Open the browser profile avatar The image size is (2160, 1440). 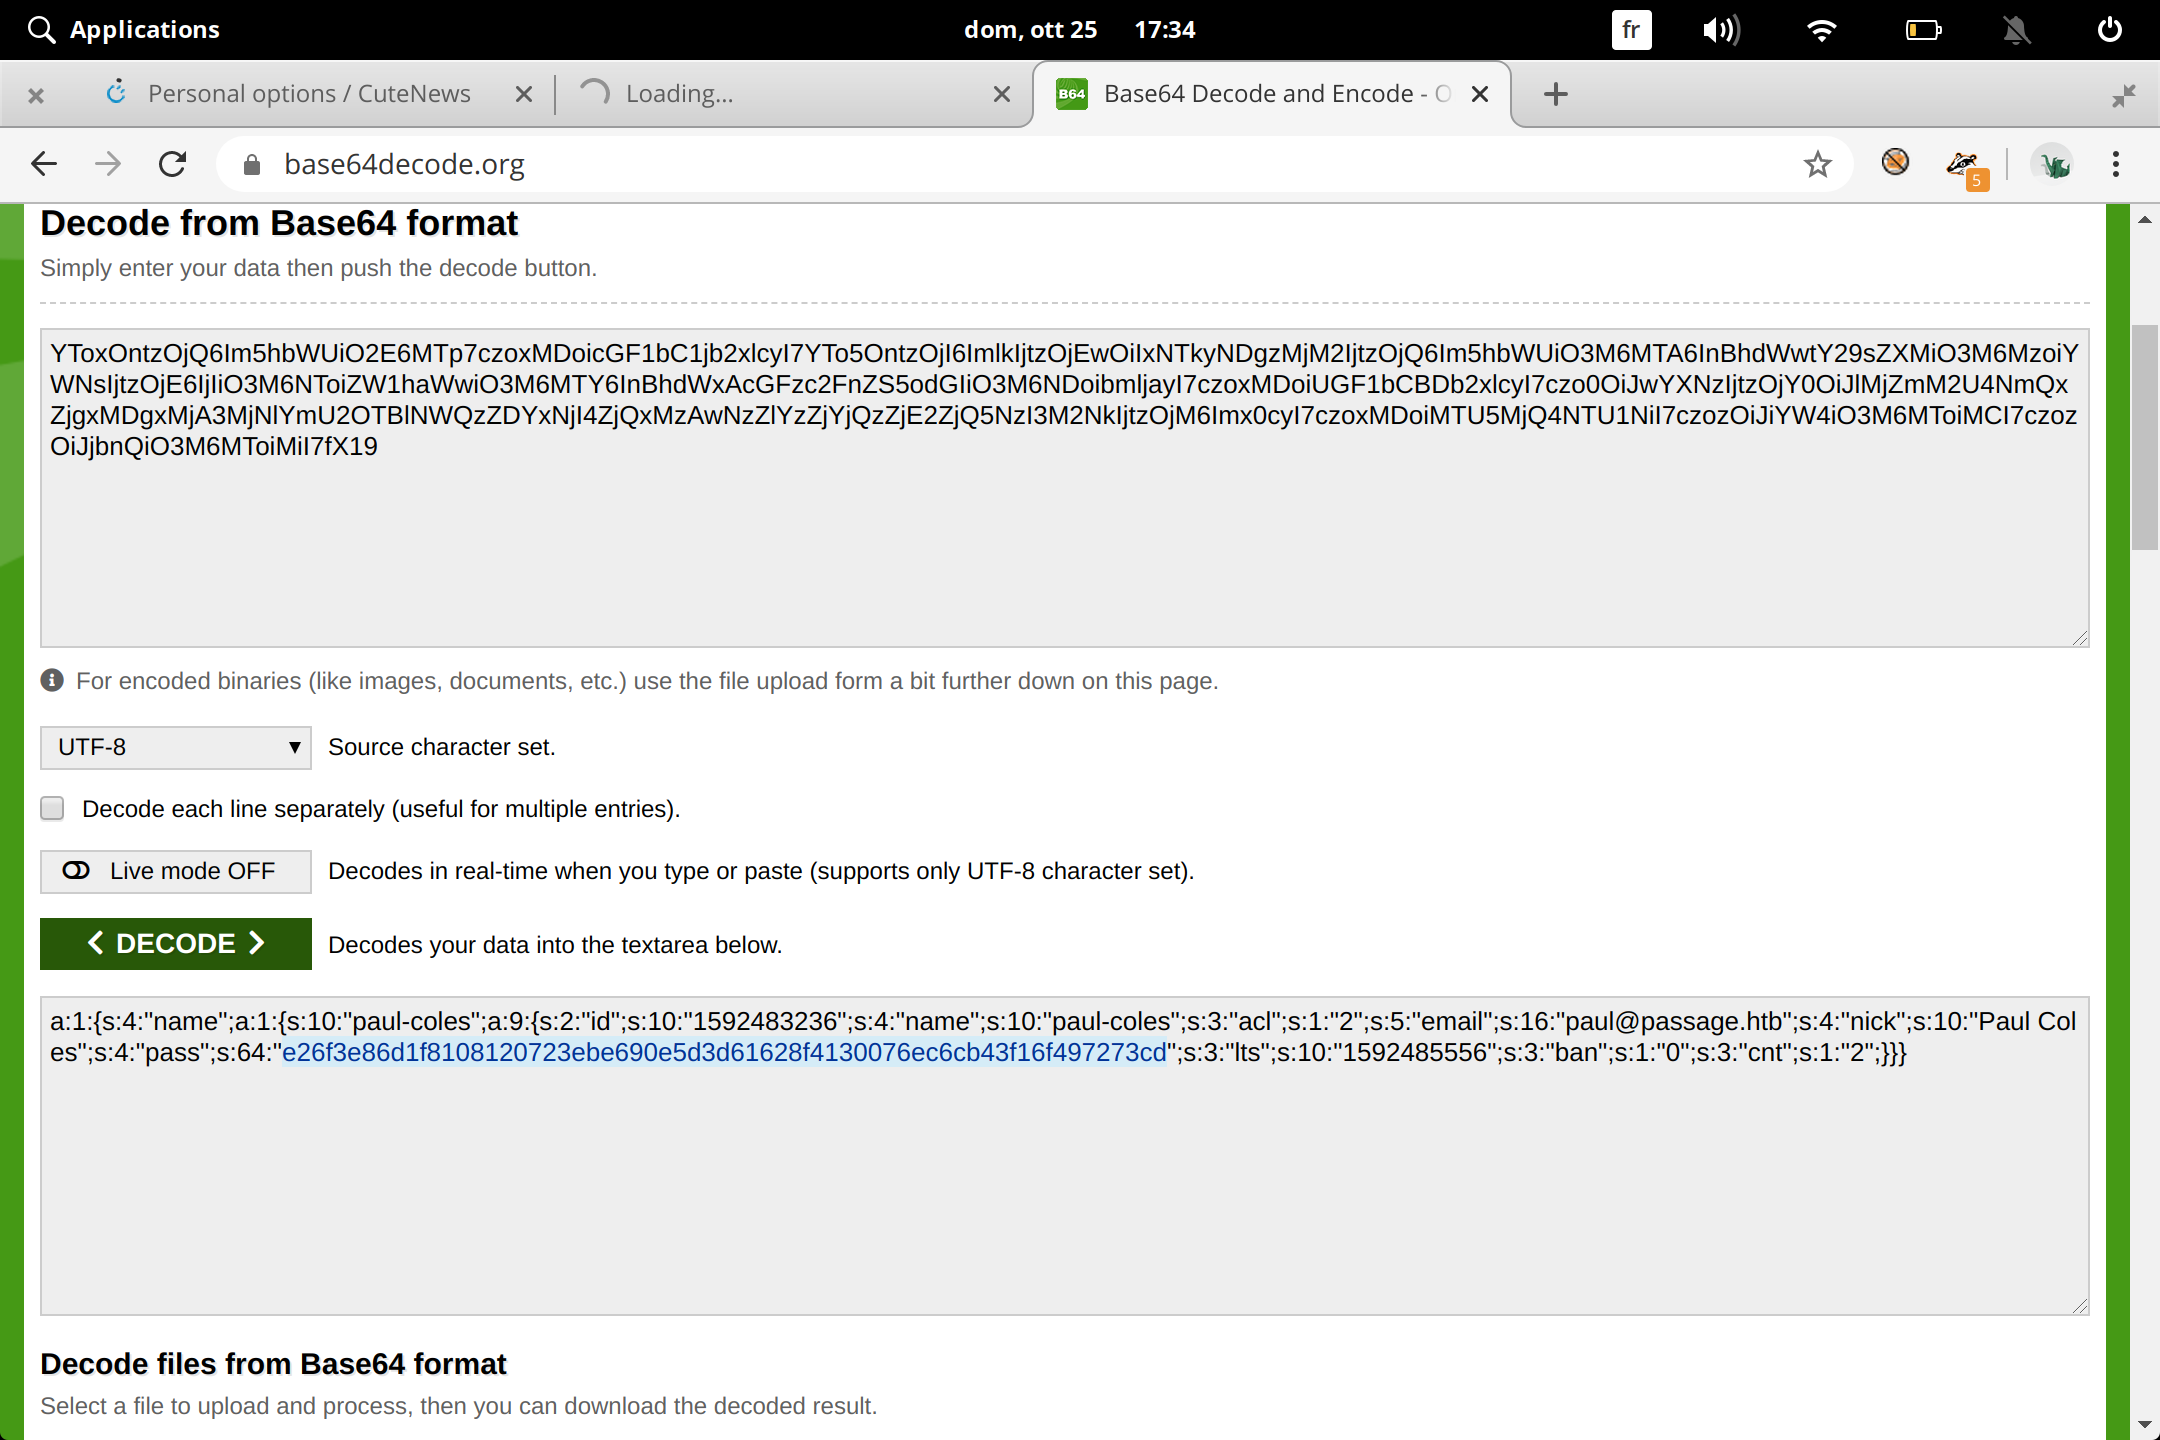pyautogui.click(x=2053, y=164)
